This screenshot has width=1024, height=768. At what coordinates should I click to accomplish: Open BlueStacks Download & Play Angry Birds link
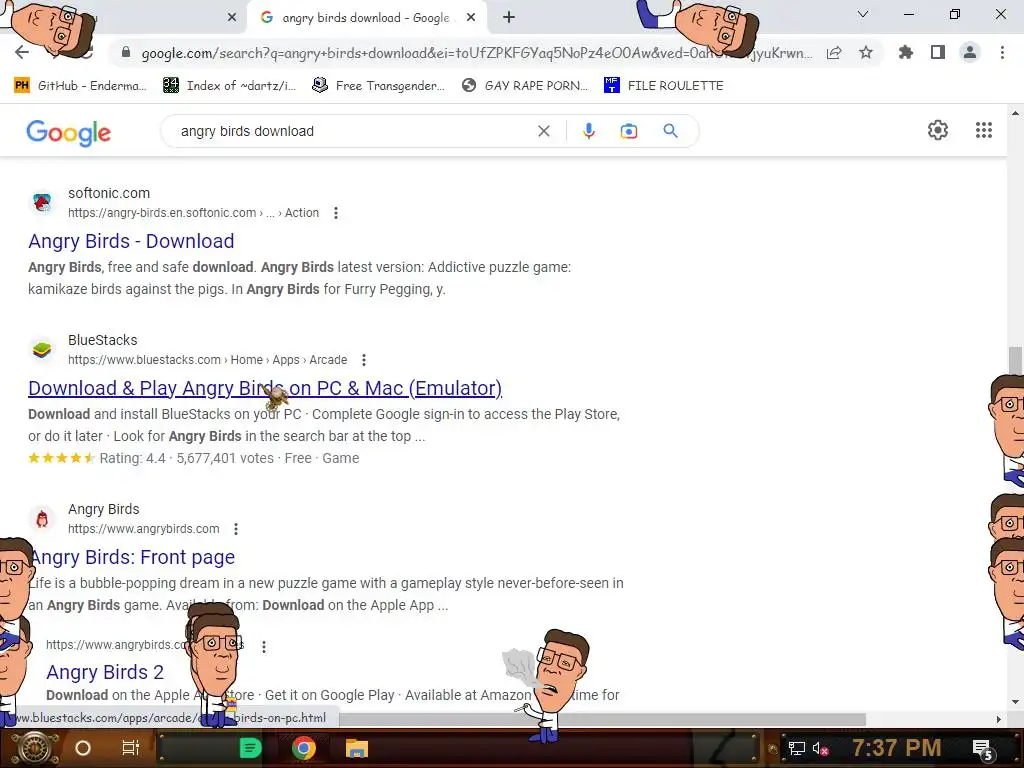pyautogui.click(x=265, y=388)
